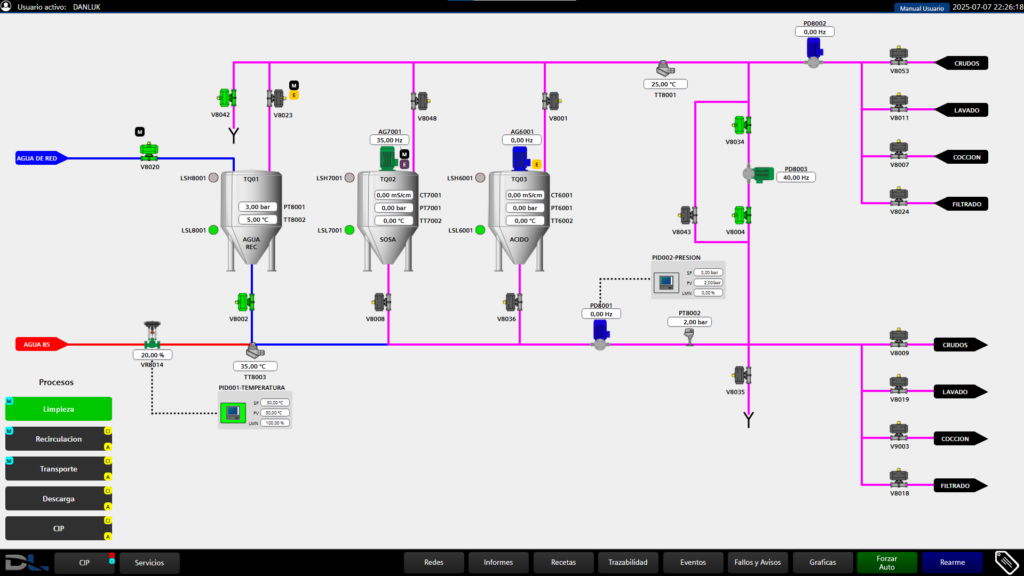This screenshot has width=1024, height=576.
Task: Select valve V8001 above TQ03
Action: 551,101
